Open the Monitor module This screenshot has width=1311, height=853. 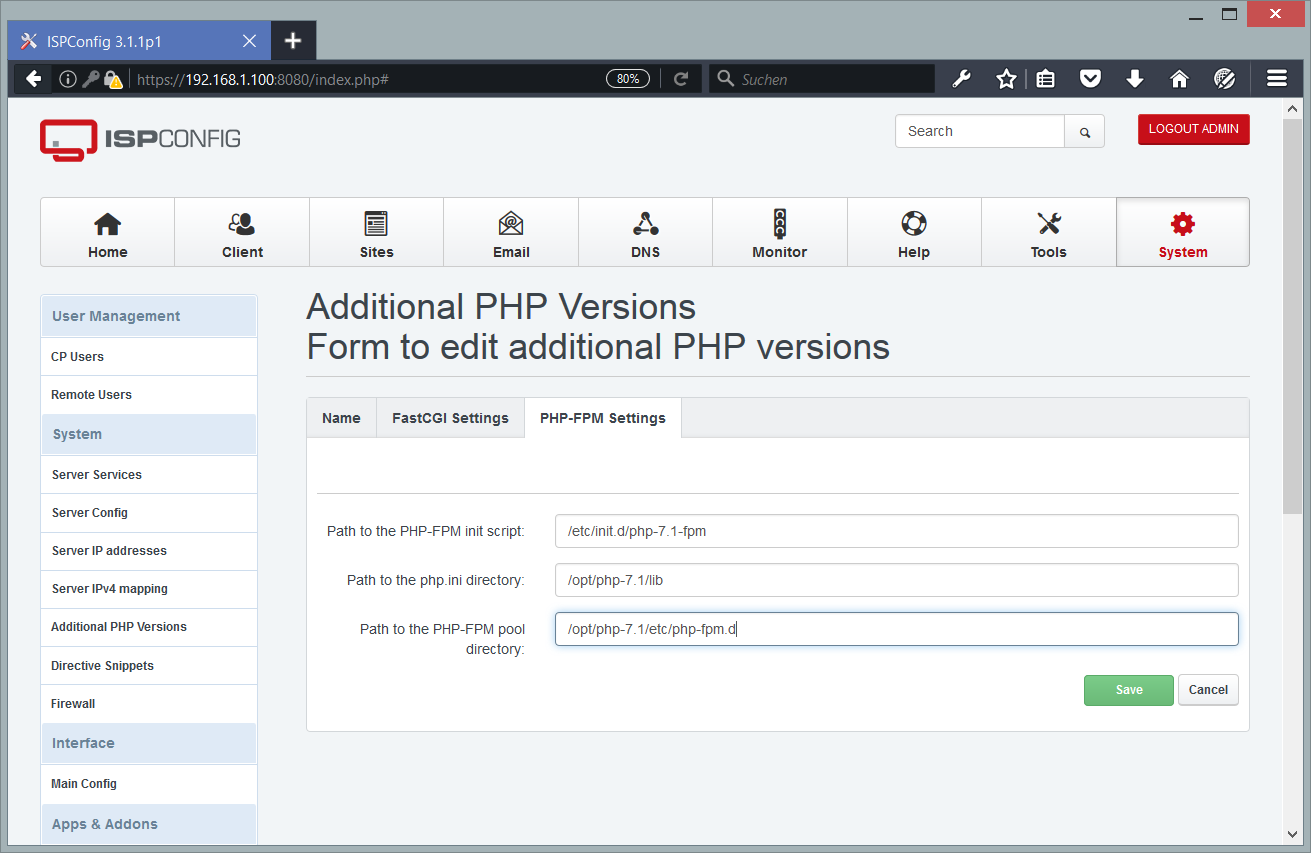point(779,232)
